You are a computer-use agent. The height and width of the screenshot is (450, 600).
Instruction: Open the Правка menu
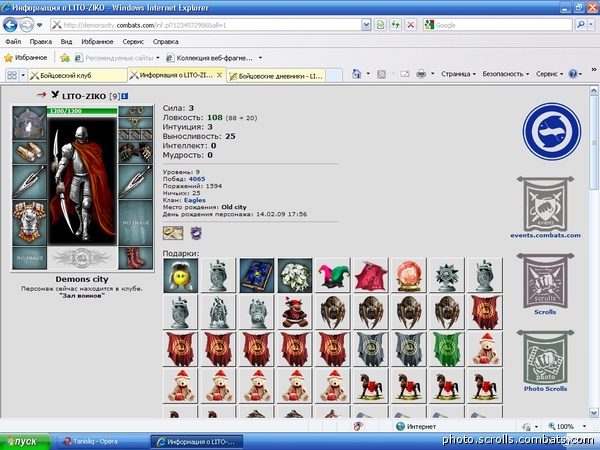tap(41, 41)
